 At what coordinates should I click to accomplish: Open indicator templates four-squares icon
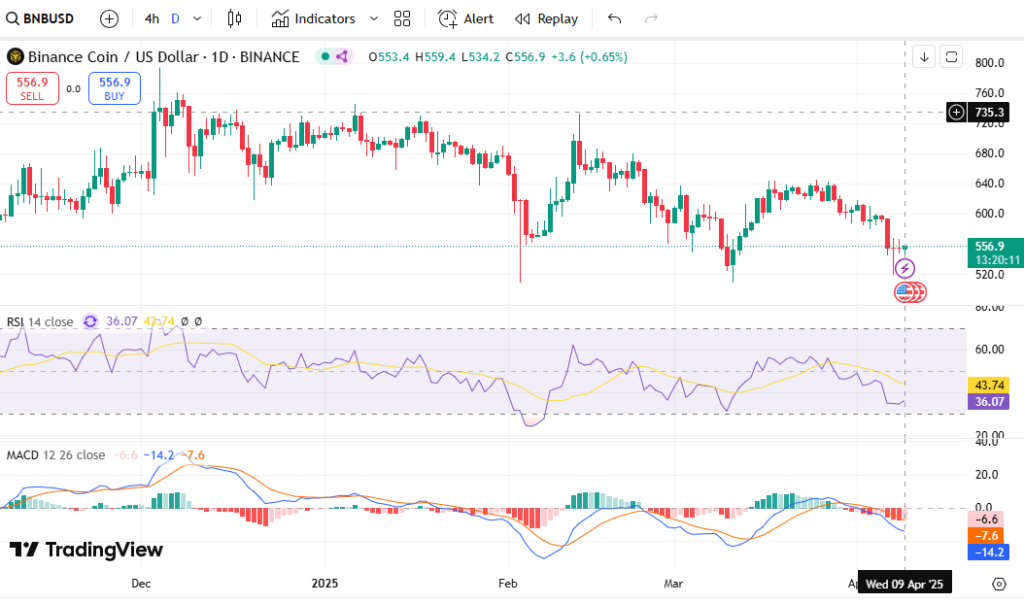pos(402,19)
